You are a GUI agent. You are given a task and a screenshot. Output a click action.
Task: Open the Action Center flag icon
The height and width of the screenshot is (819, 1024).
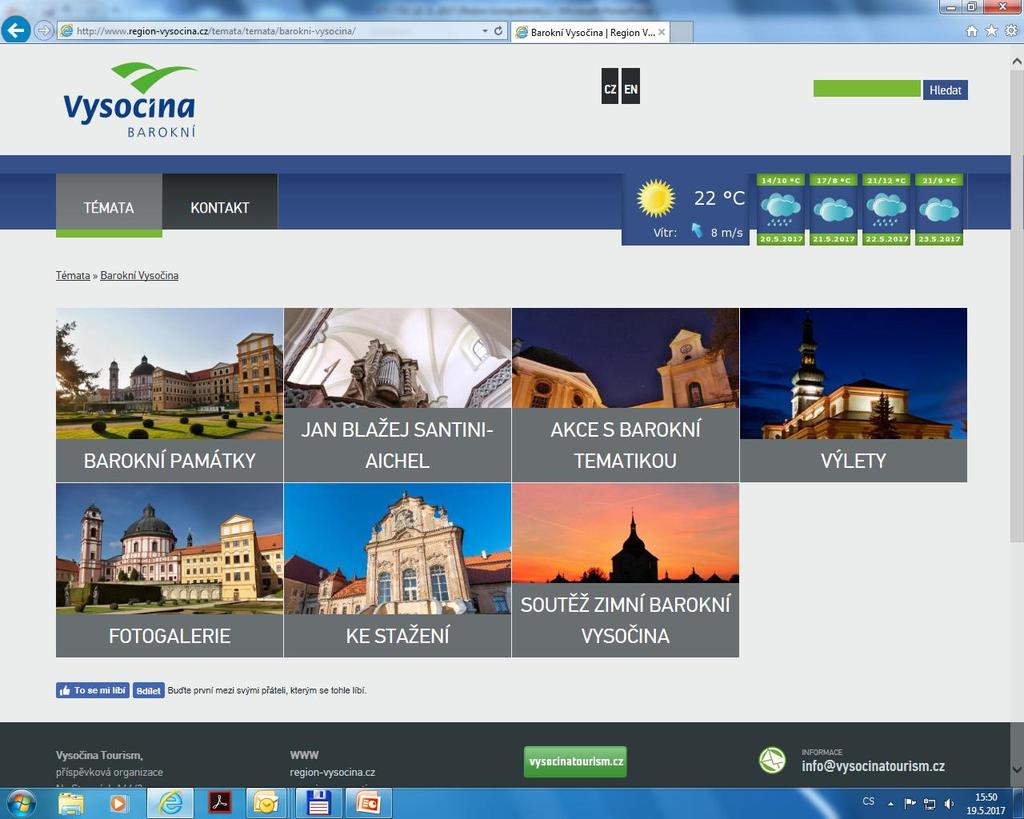coord(910,803)
